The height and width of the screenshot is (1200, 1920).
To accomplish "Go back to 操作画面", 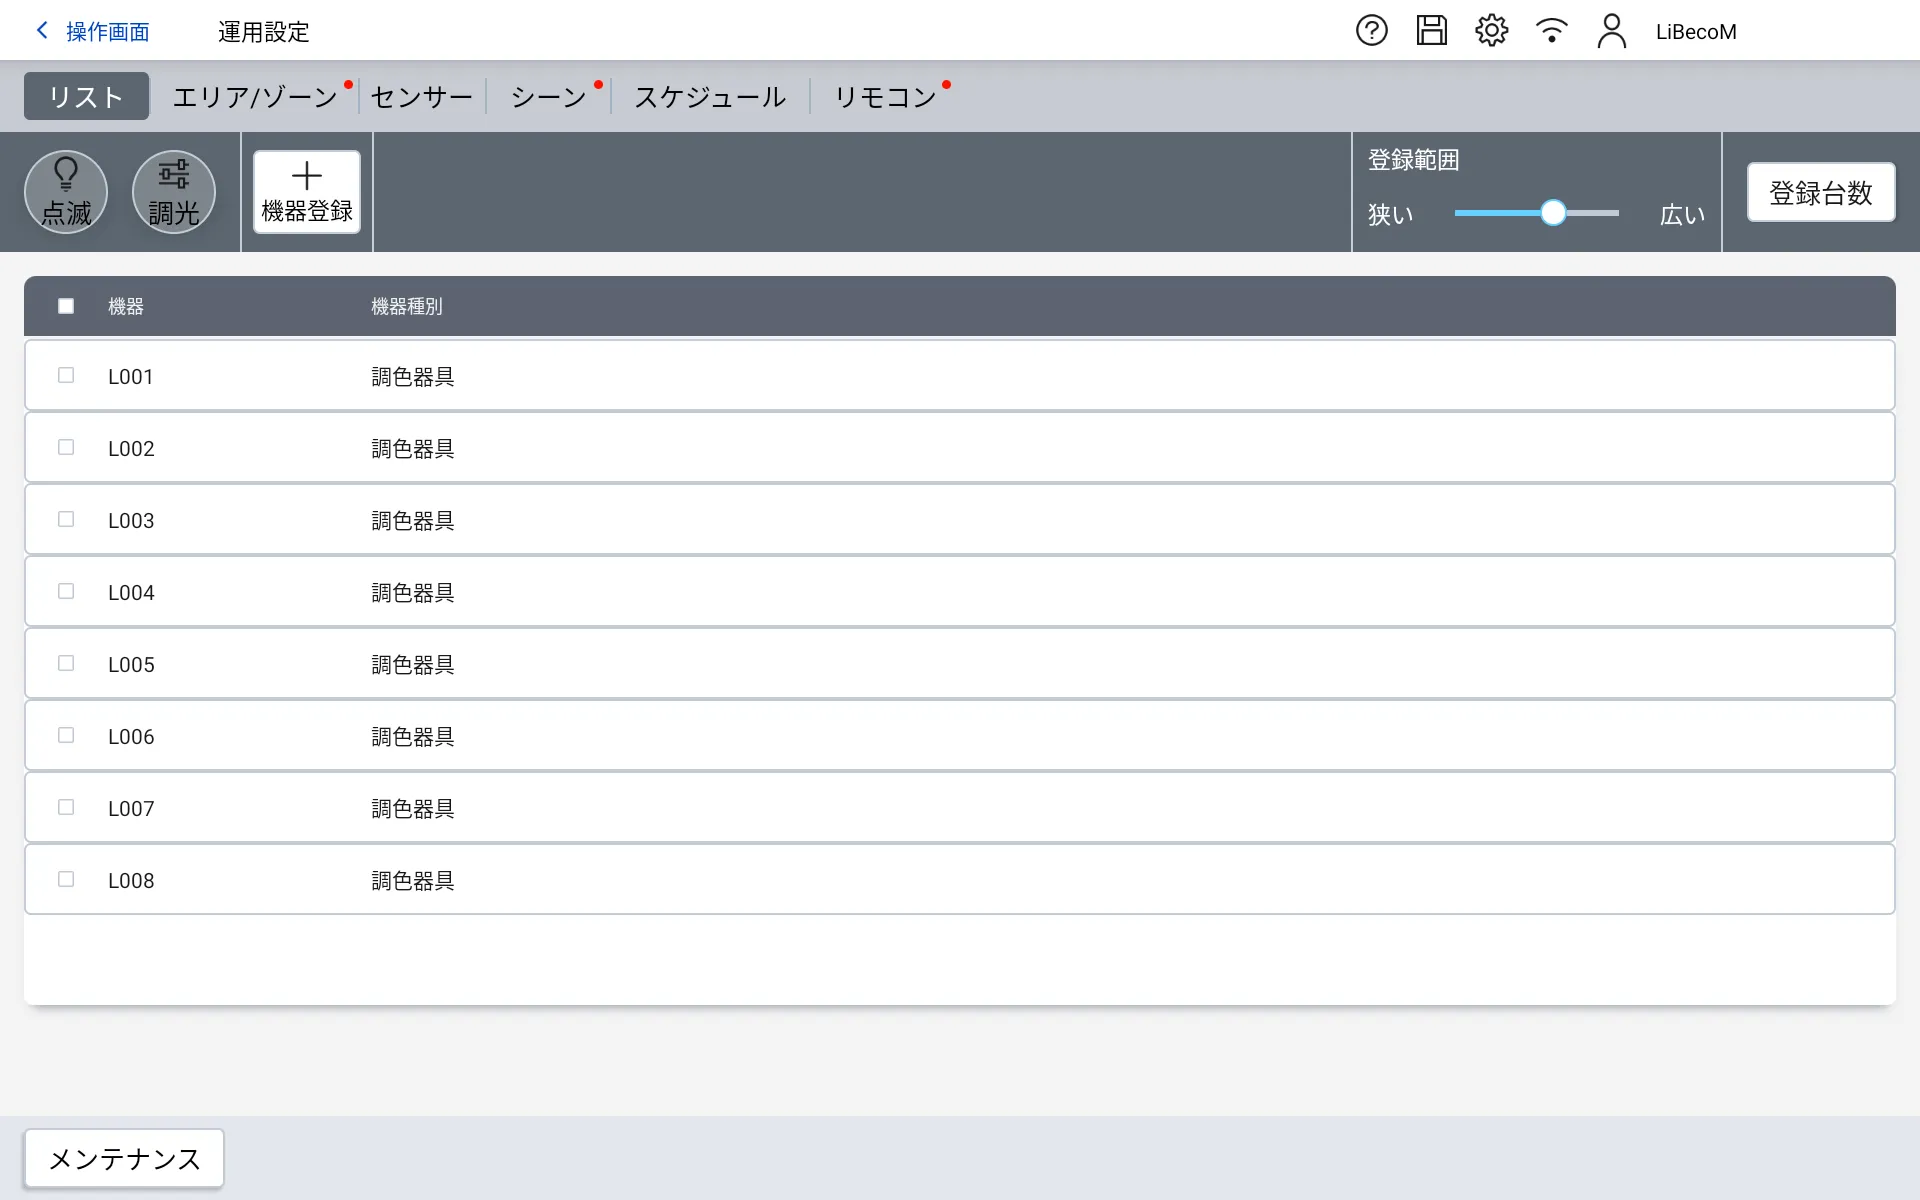I will [x=93, y=32].
